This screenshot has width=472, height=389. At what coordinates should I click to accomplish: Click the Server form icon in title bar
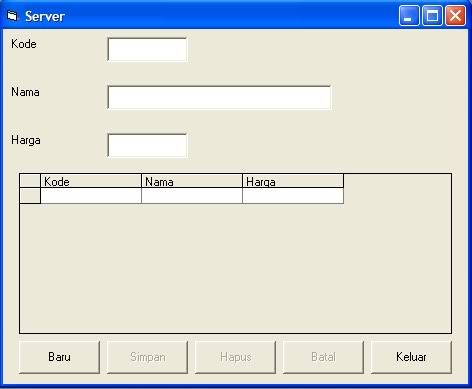pos(12,16)
